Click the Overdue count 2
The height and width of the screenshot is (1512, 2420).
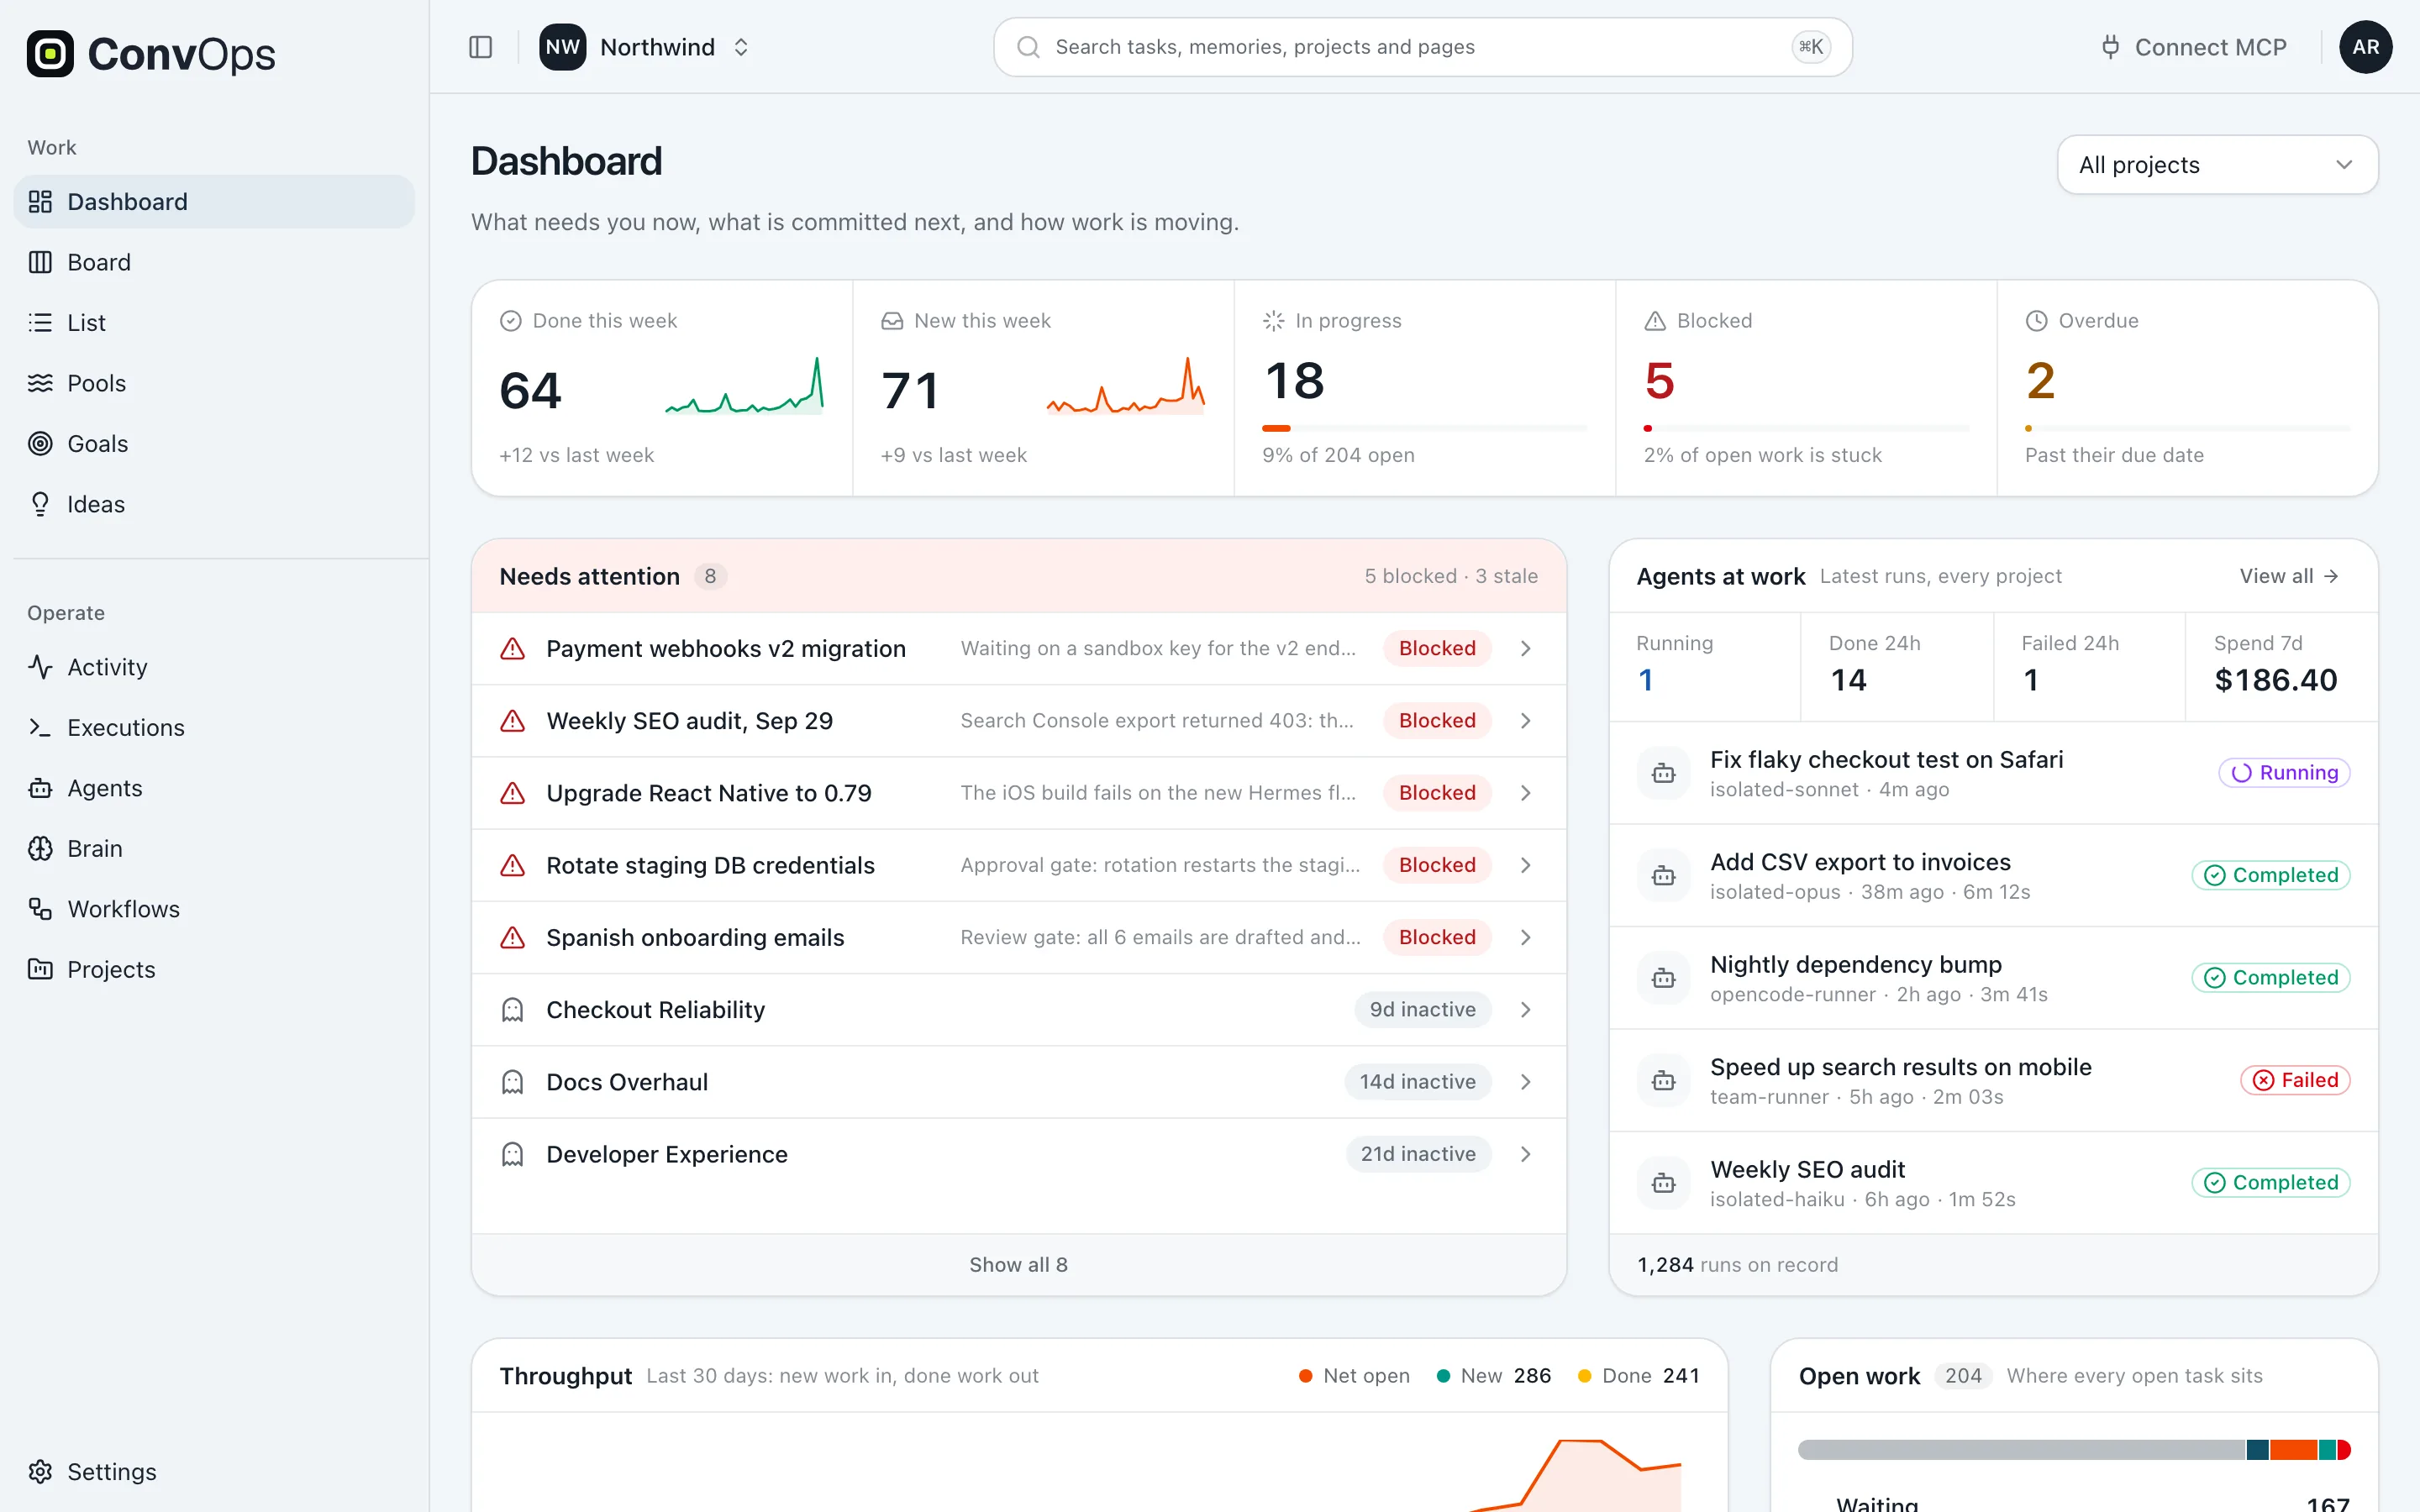[x=2040, y=381]
